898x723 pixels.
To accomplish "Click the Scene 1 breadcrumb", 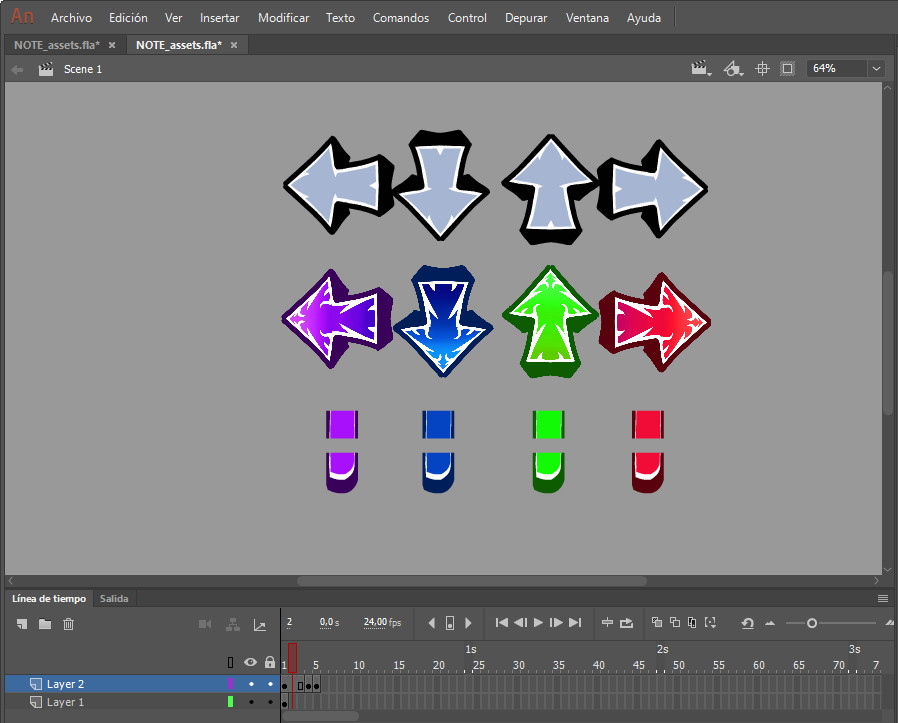I will point(83,69).
